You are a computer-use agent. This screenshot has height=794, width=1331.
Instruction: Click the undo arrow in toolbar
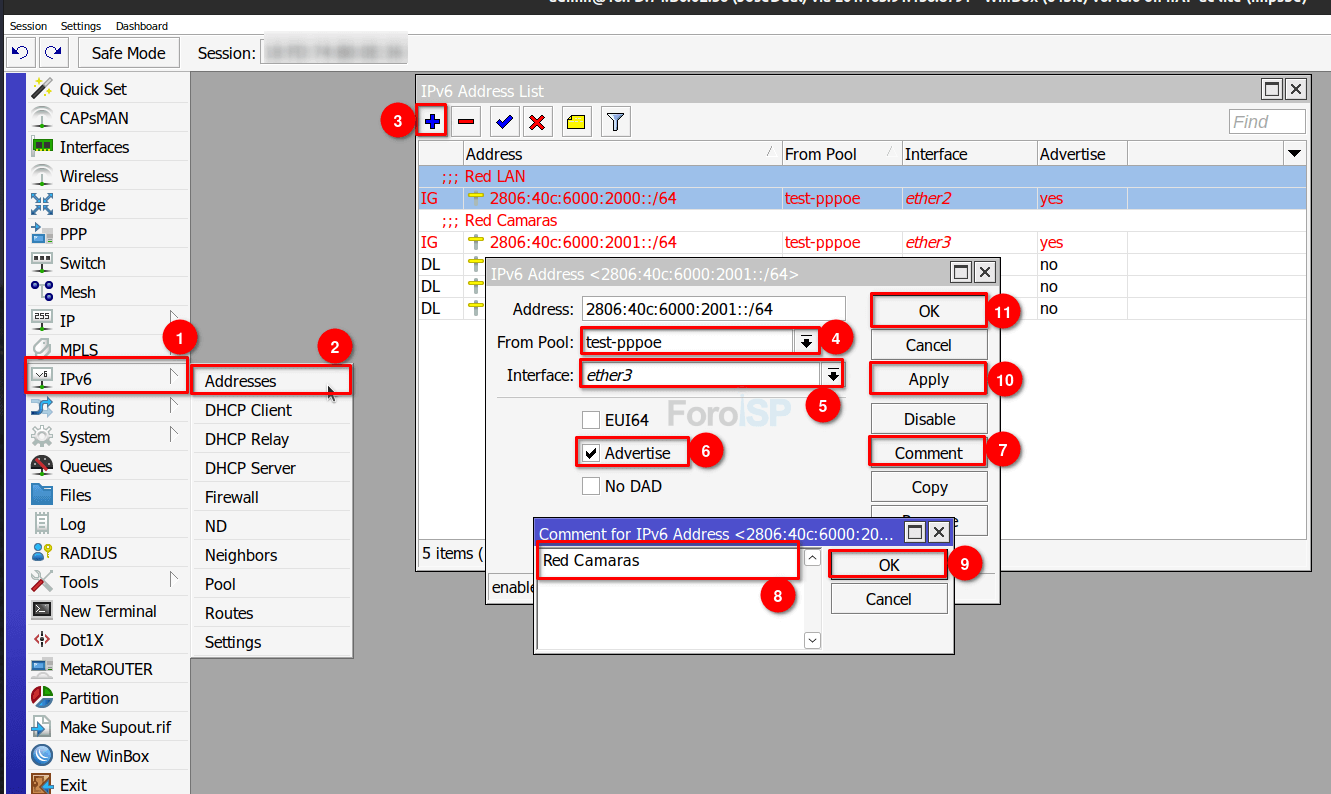(x=22, y=52)
